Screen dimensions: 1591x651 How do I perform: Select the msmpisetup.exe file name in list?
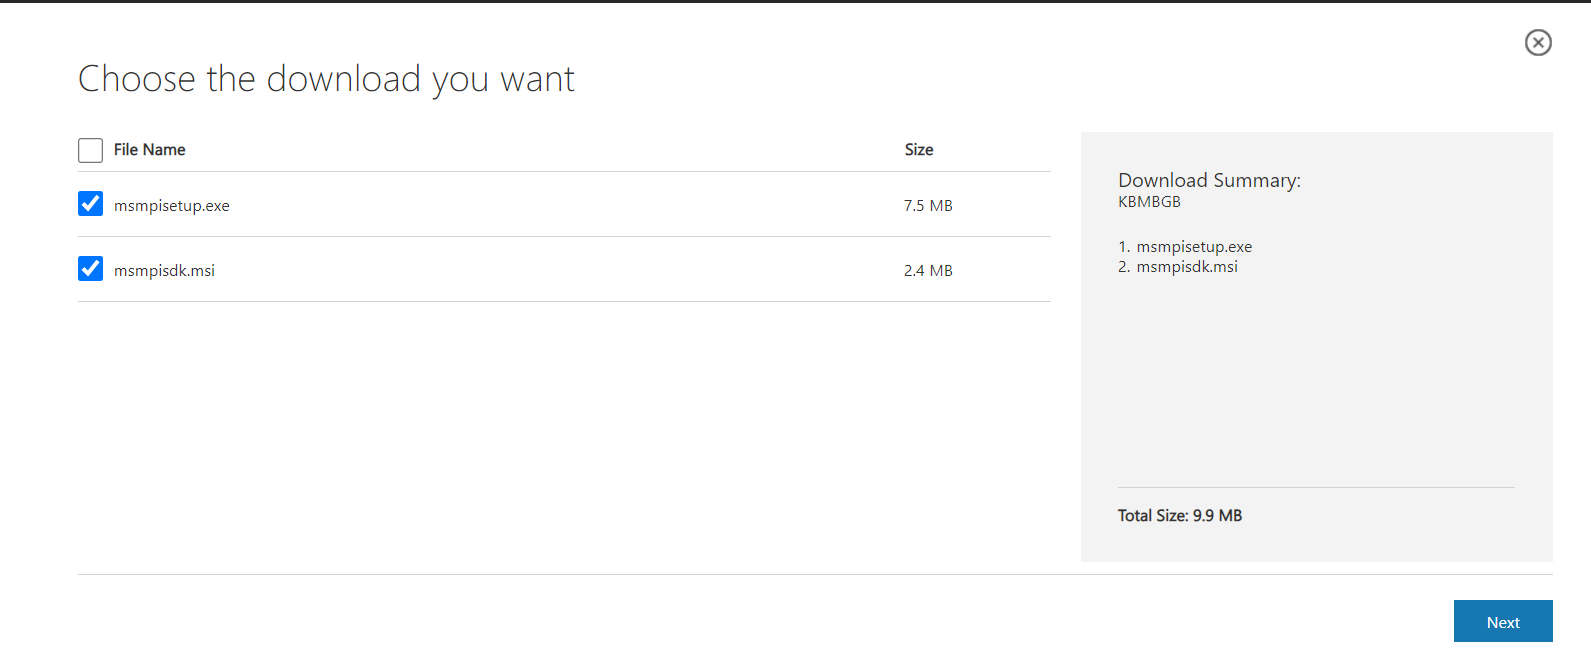pos(172,206)
